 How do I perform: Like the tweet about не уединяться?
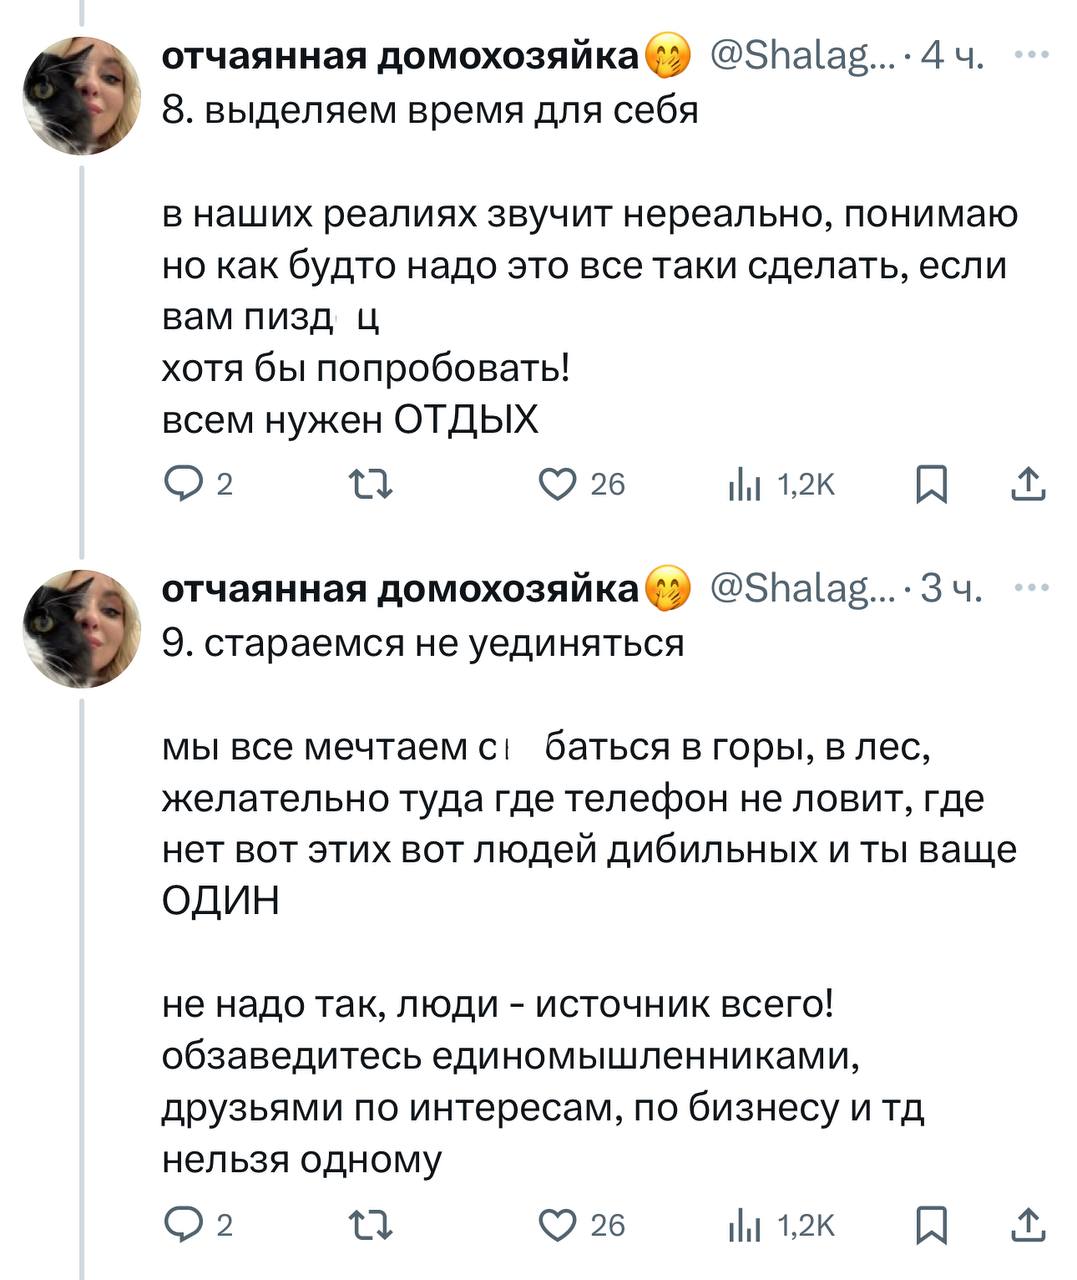pyautogui.click(x=555, y=1225)
